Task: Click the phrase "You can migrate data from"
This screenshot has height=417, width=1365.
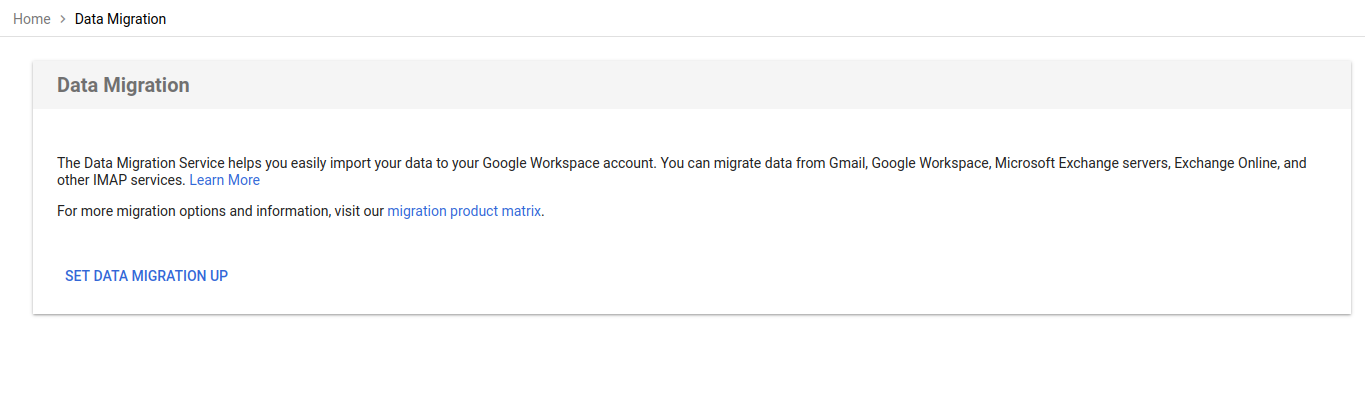Action: 743,162
